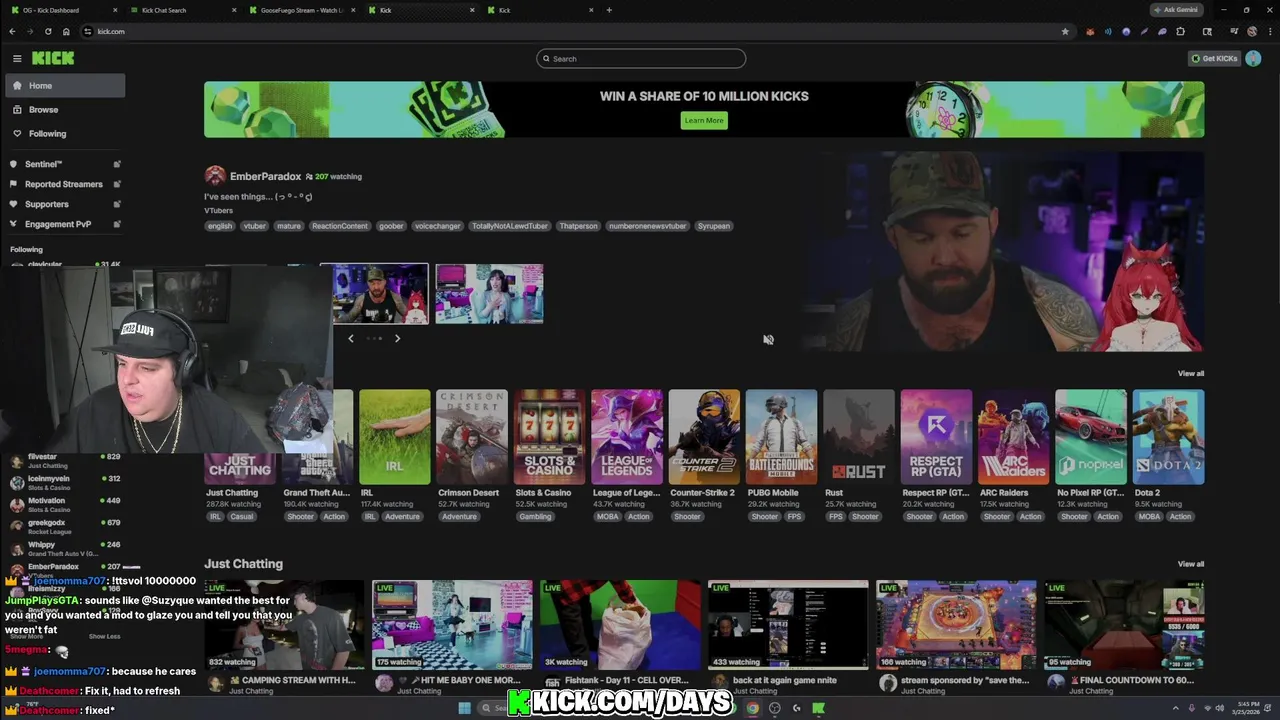This screenshot has width=1280, height=720.
Task: Select the english tag
Action: (220, 226)
